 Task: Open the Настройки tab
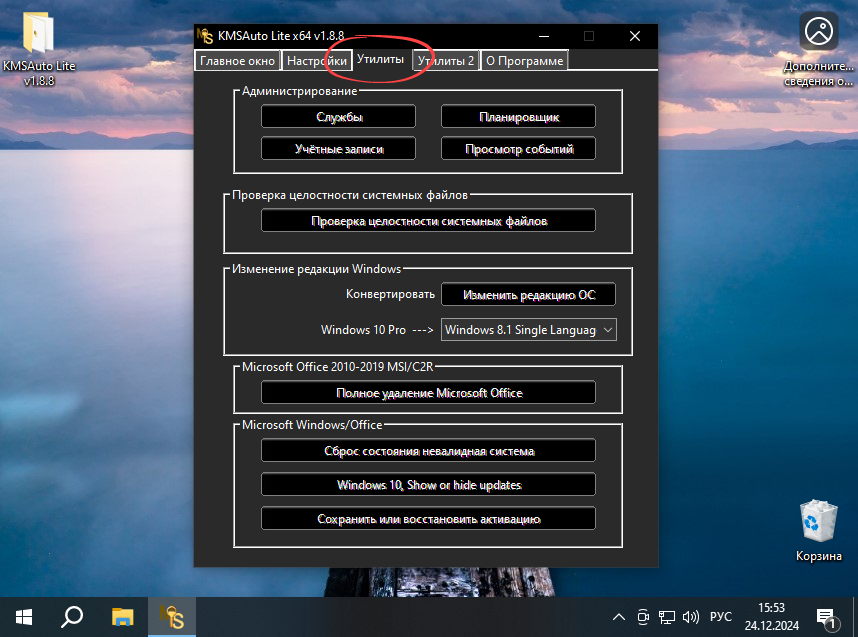coord(316,61)
